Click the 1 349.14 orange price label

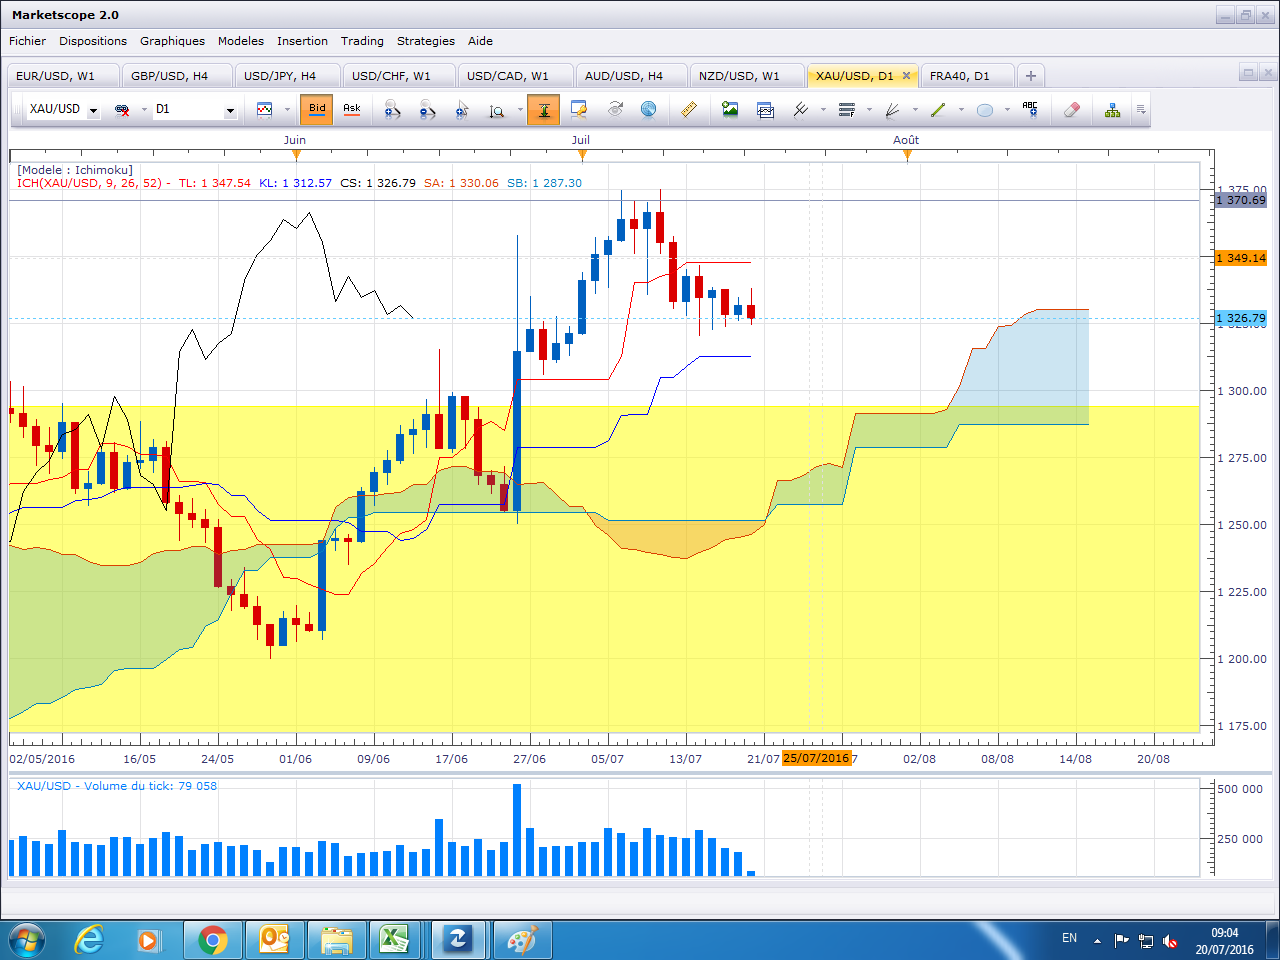(x=1241, y=258)
